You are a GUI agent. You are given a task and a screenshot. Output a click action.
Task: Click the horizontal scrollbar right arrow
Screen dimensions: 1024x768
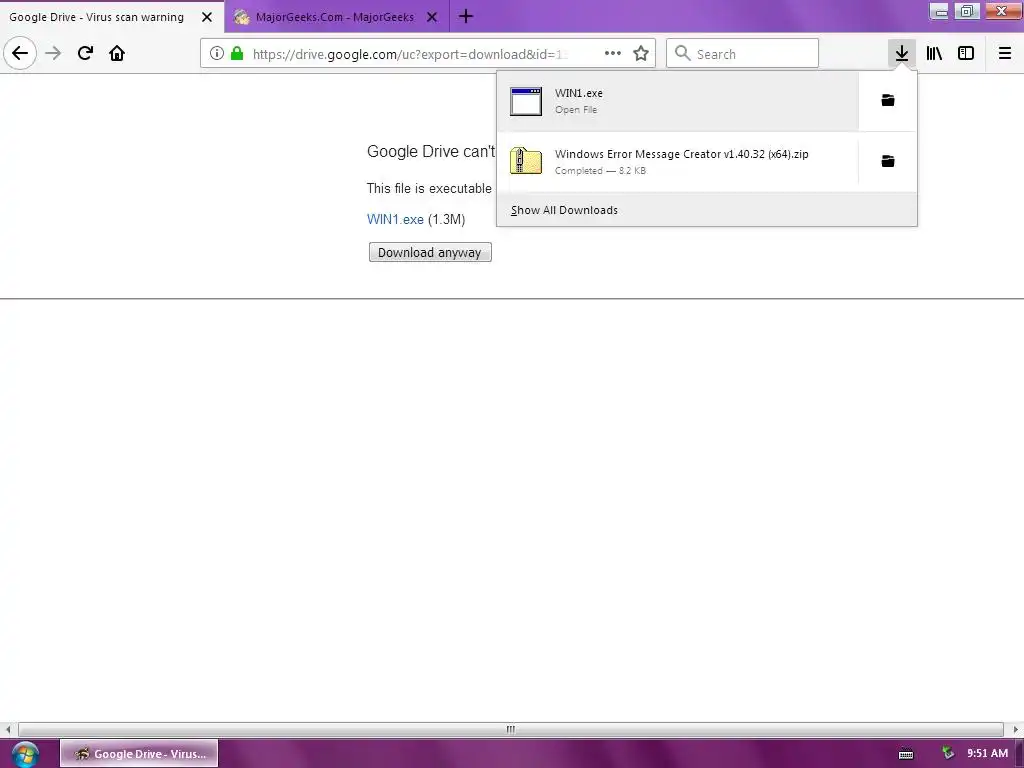tap(1015, 729)
